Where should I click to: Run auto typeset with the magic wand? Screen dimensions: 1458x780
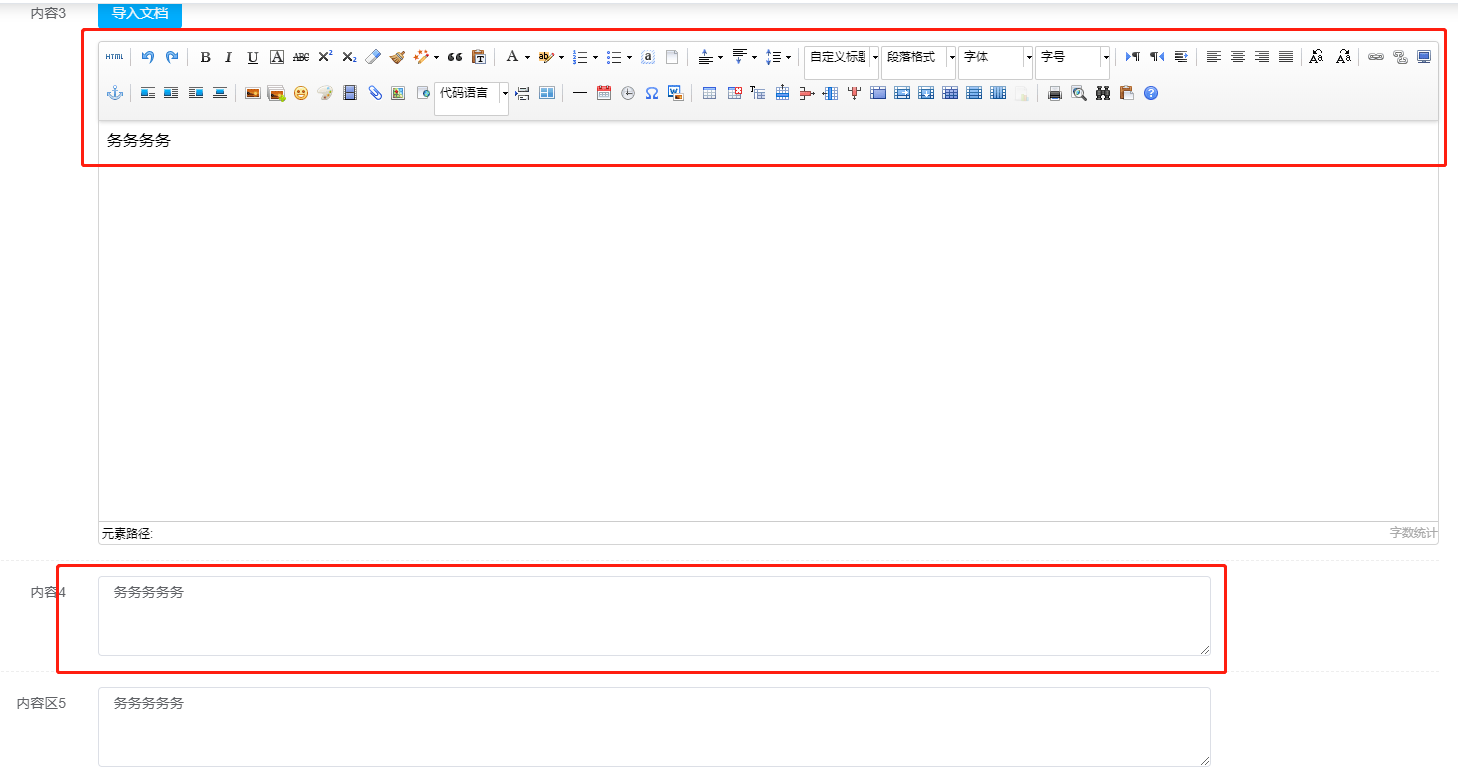coord(421,57)
